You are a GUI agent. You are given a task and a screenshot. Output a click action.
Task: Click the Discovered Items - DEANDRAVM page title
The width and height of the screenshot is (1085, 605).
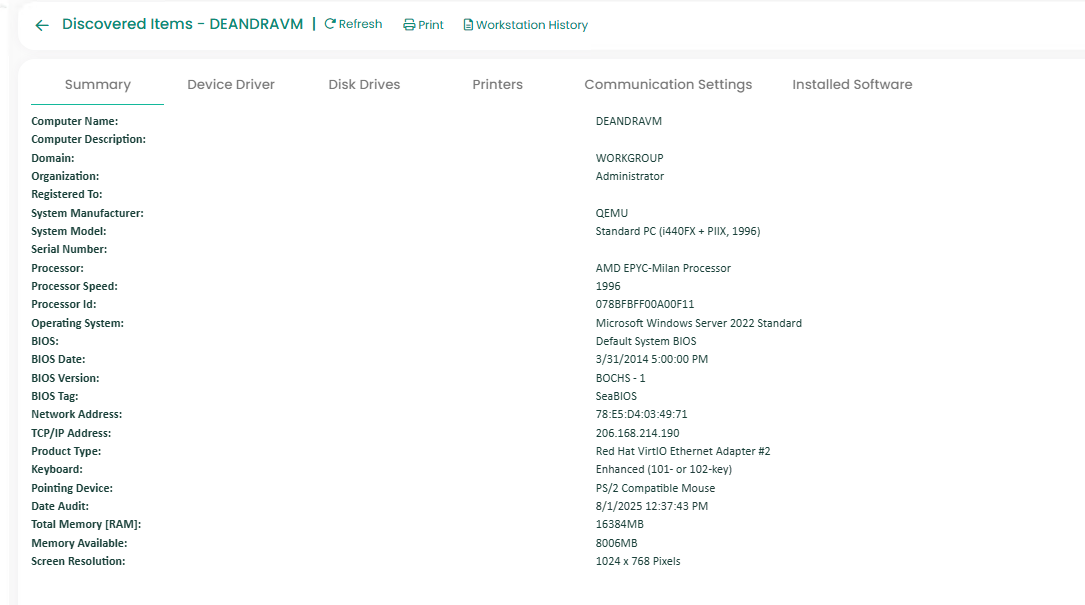tap(182, 24)
